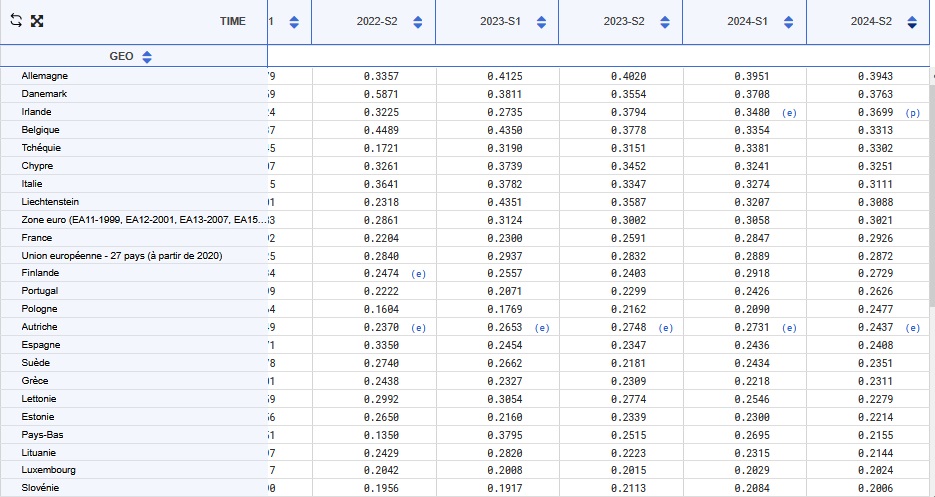Select the Tchéquie row label
935x497 pixels.
[41, 147]
